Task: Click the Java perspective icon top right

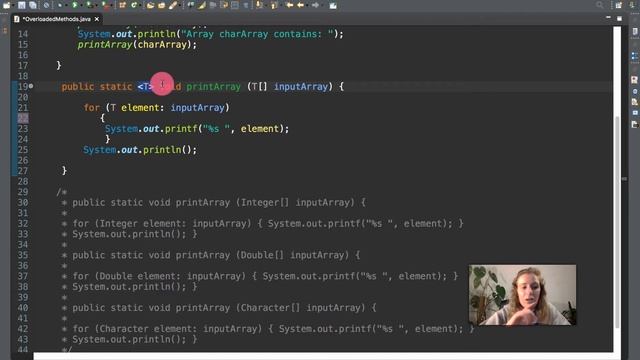Action: [632, 5]
